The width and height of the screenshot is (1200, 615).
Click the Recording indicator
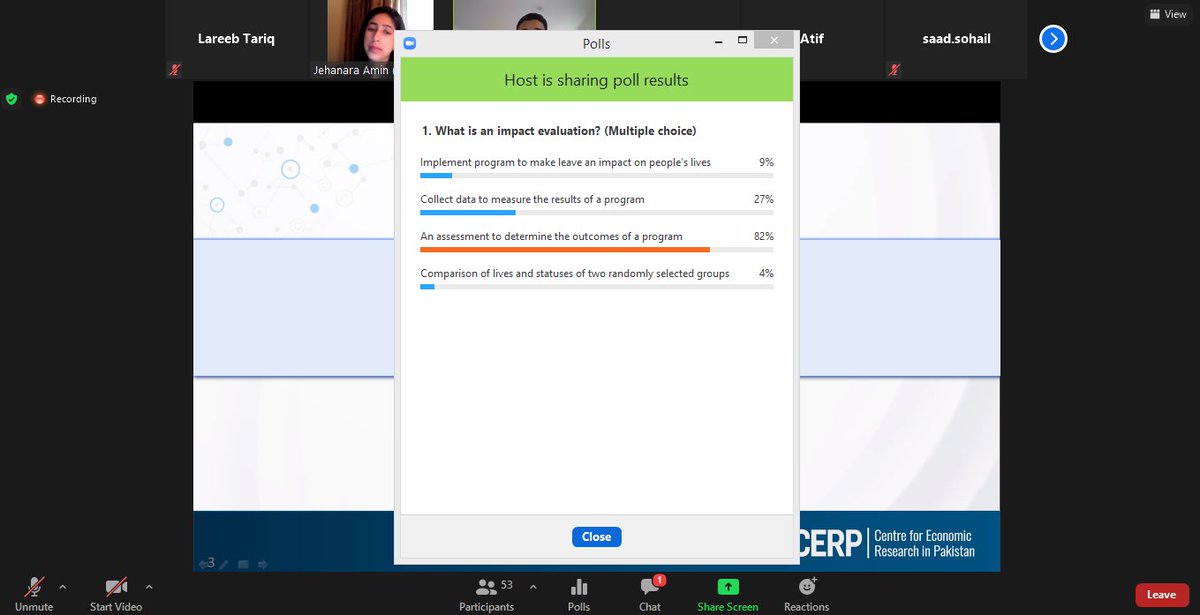(x=65, y=99)
